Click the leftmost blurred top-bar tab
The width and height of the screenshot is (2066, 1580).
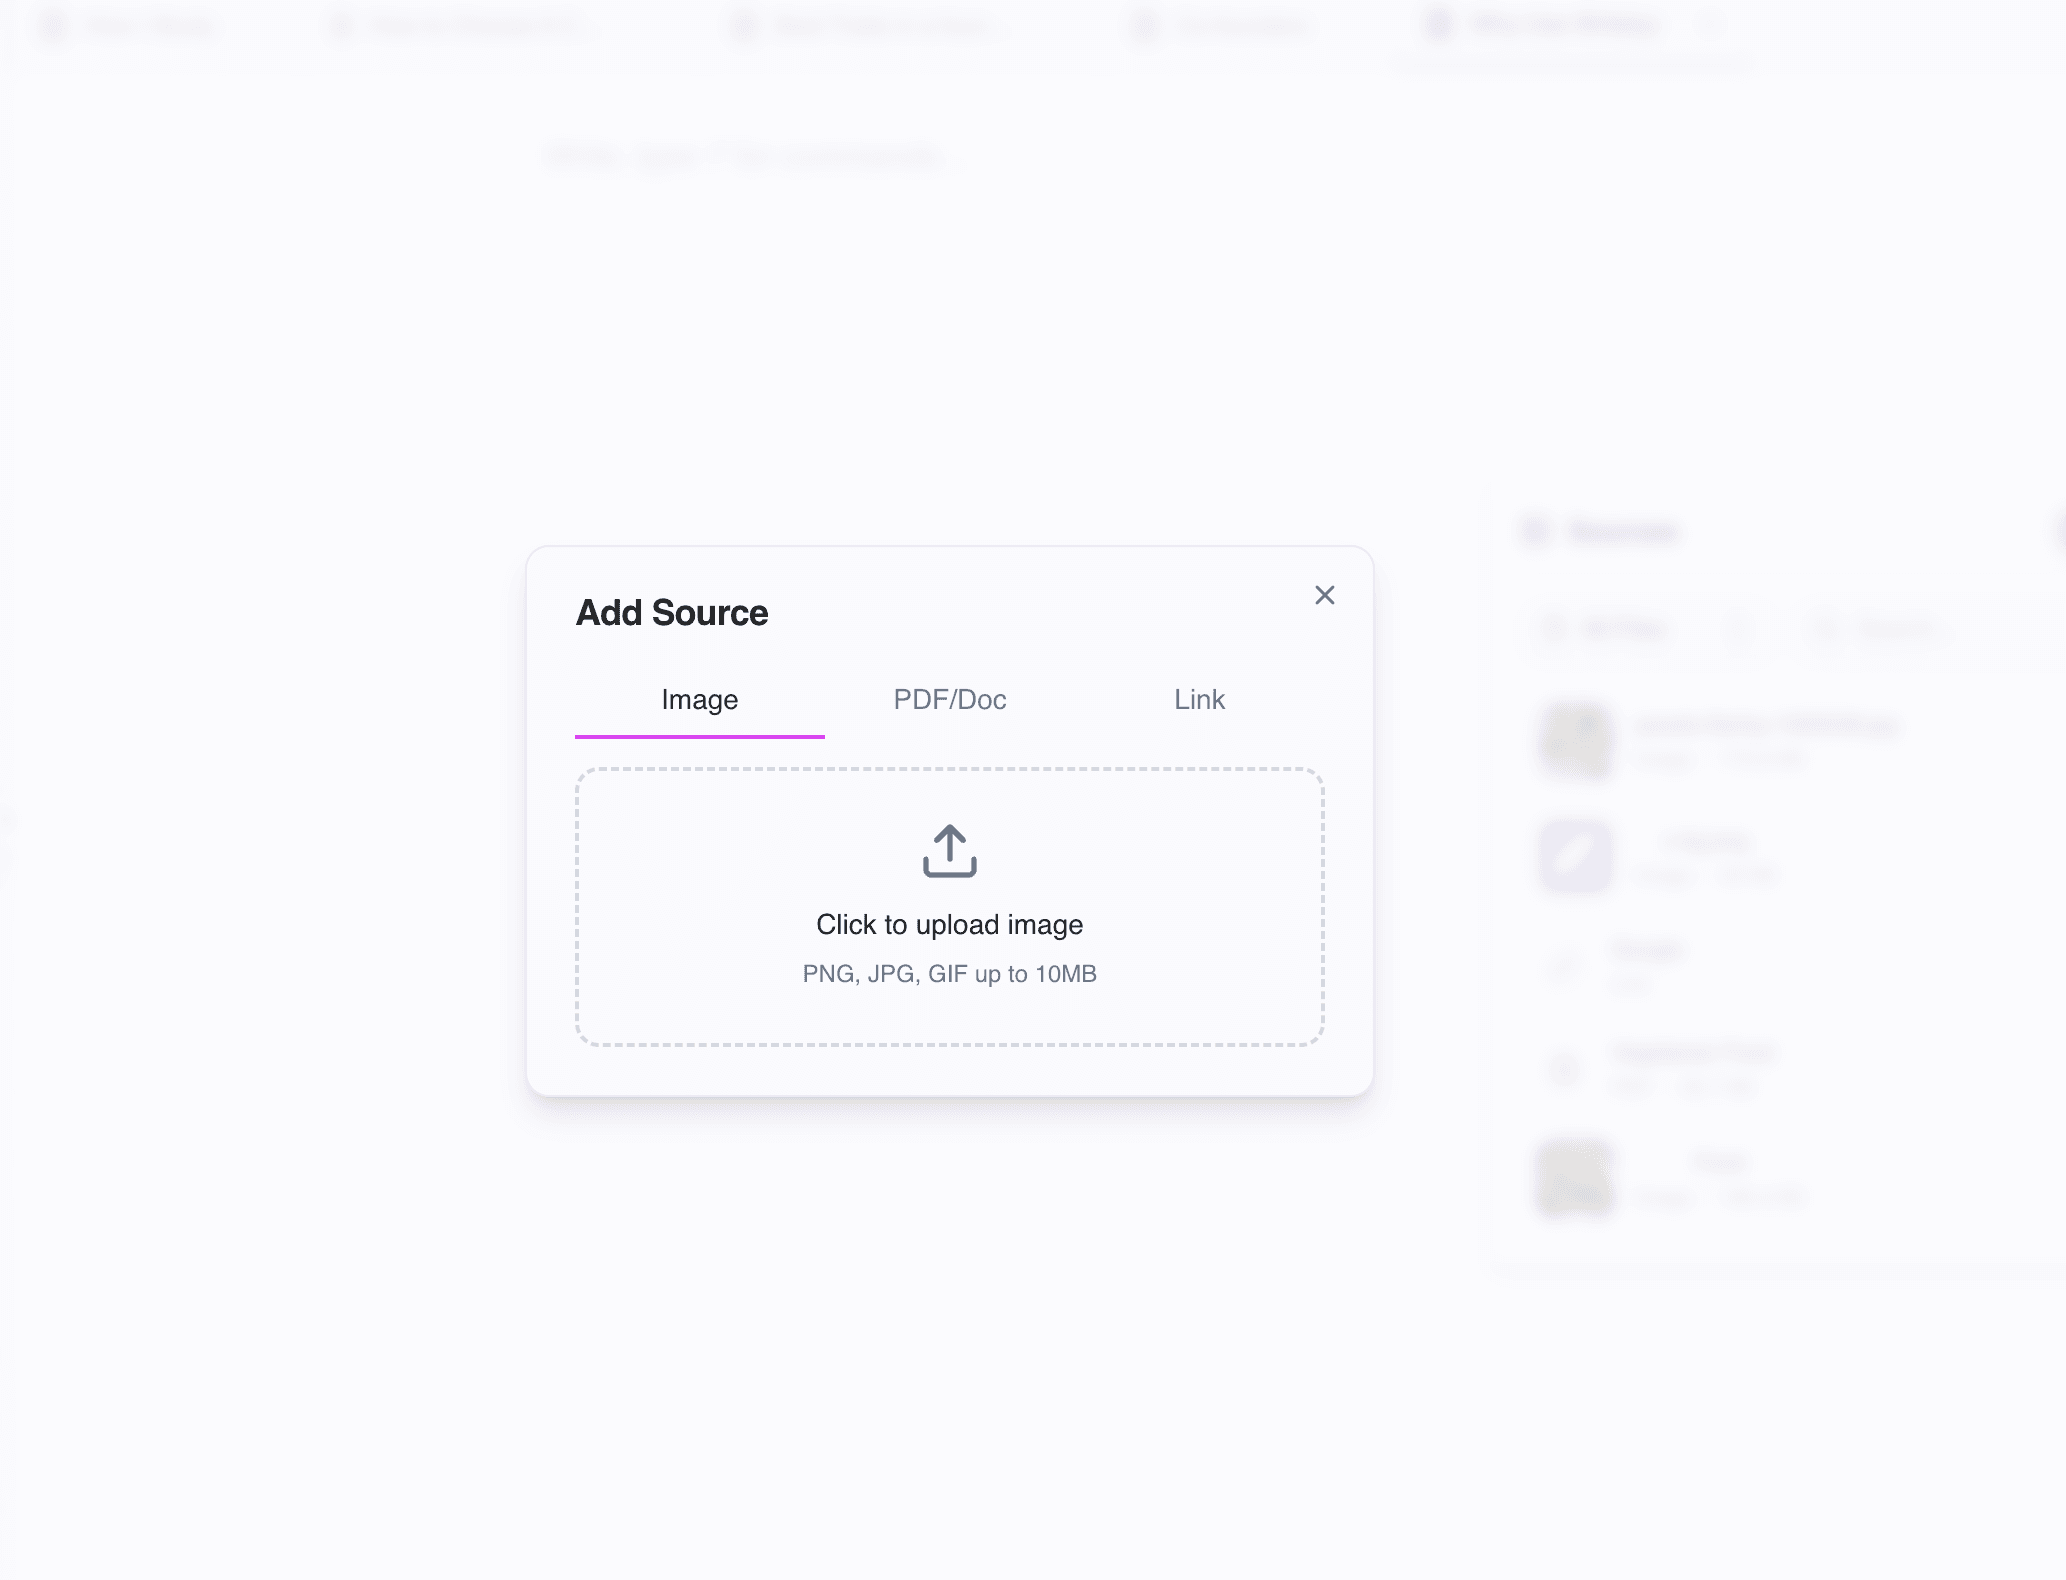point(130,27)
